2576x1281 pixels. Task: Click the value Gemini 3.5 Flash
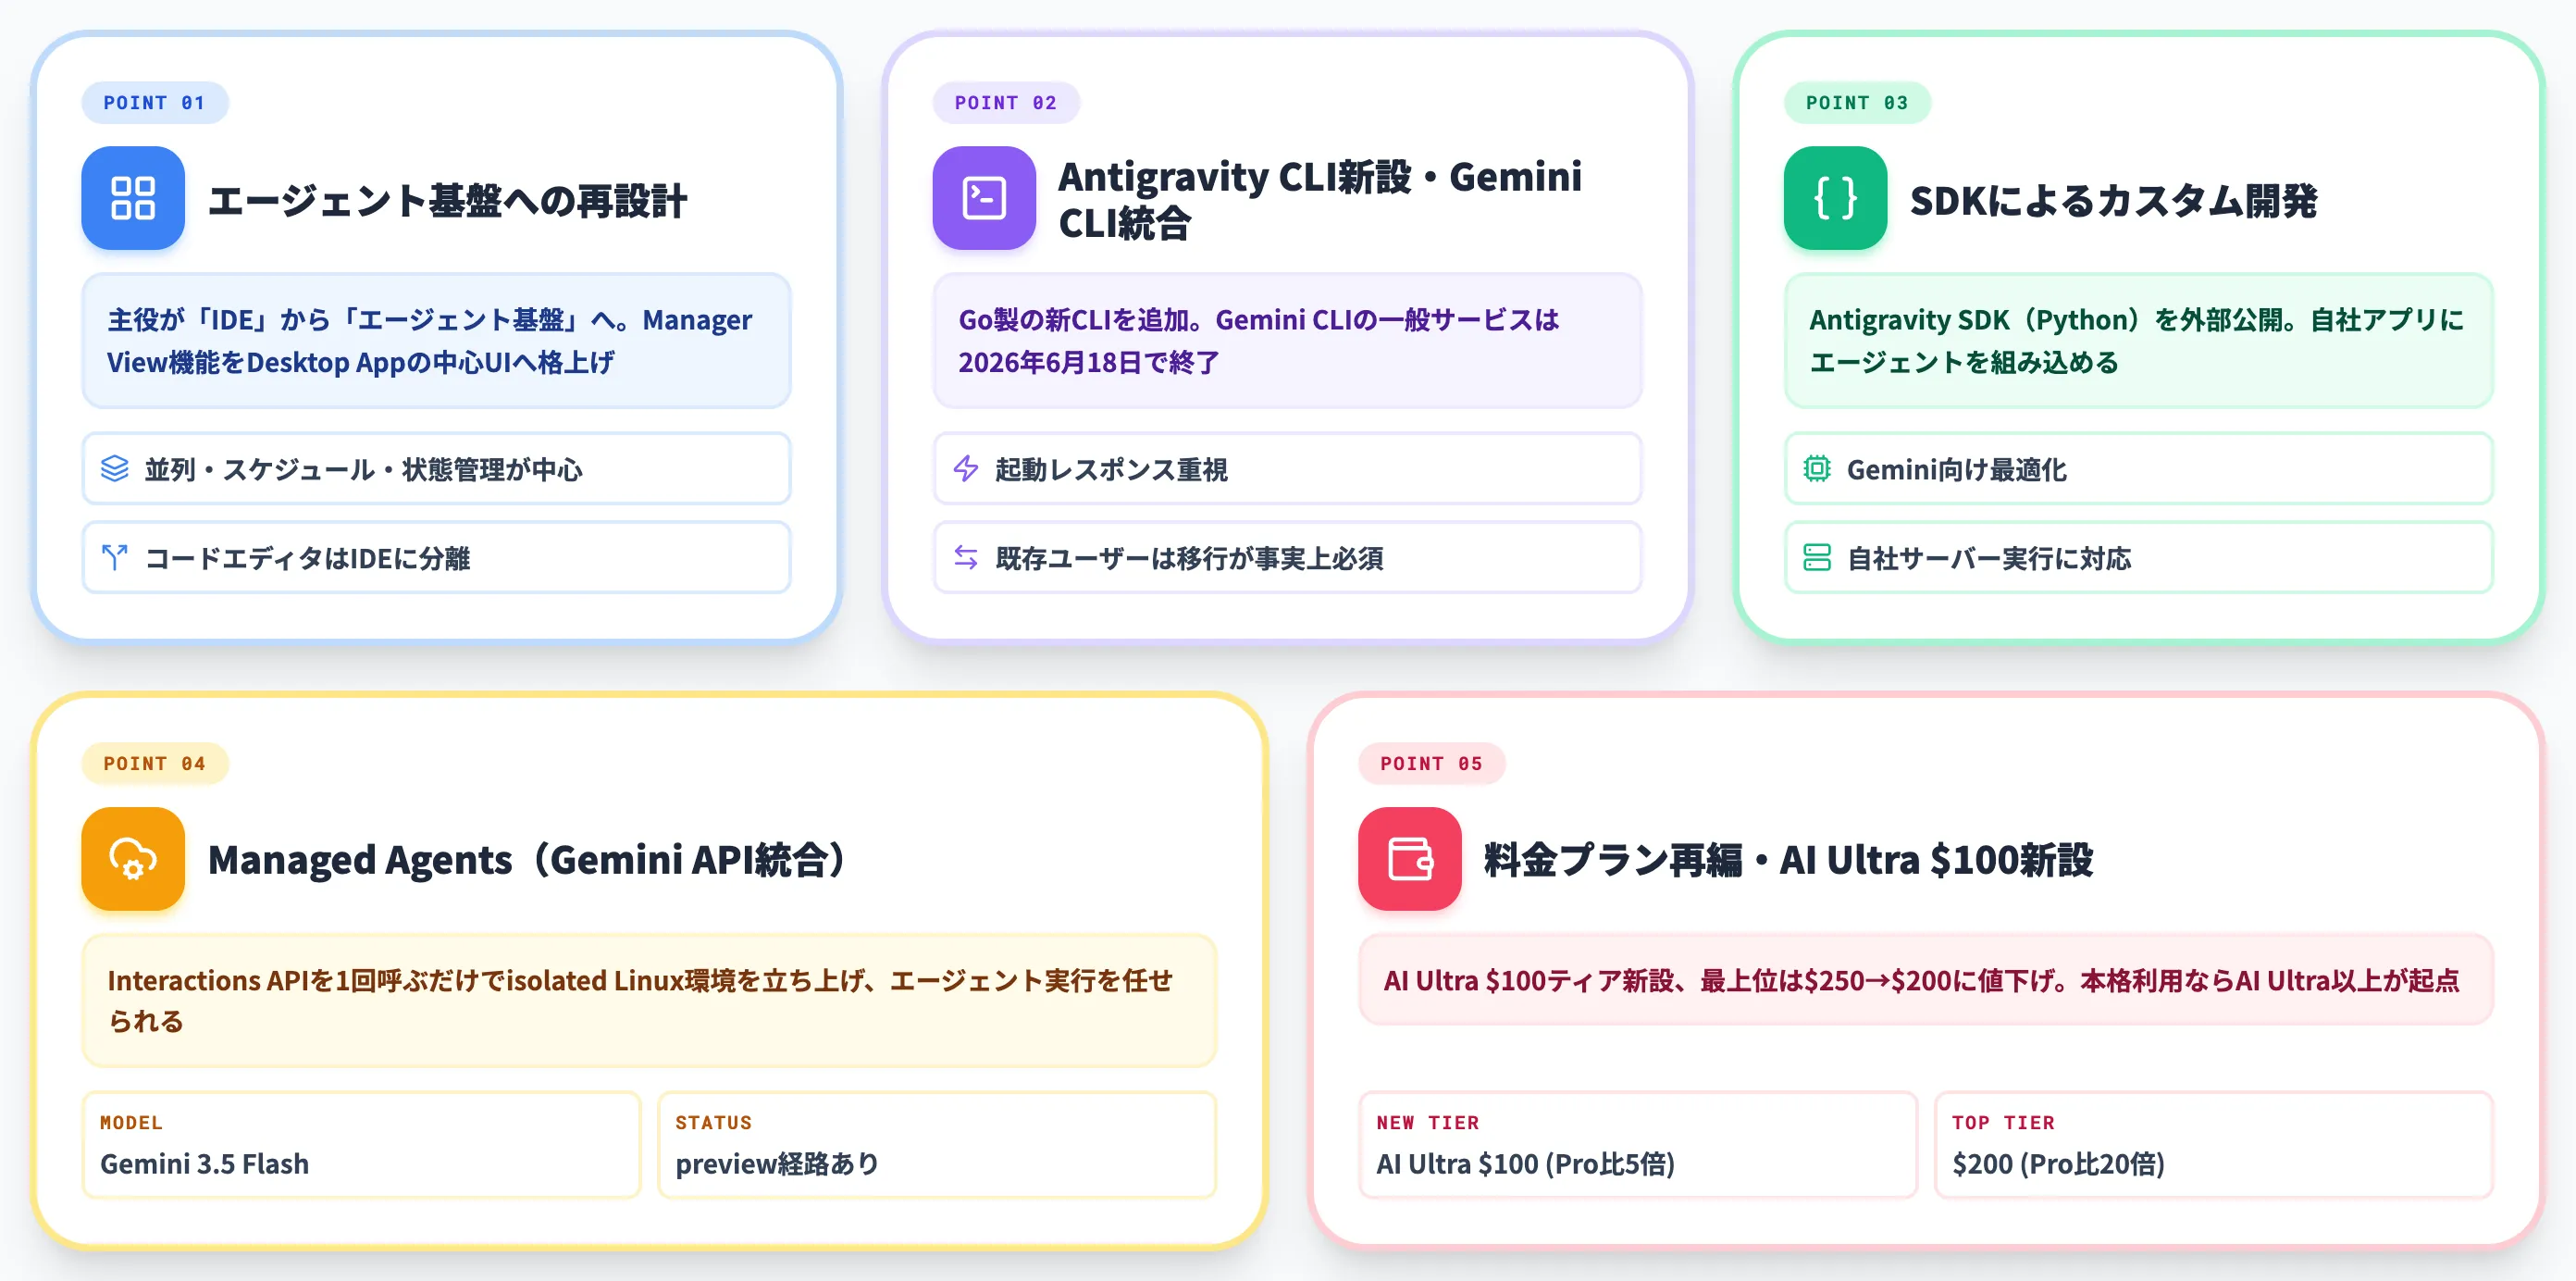pos(204,1164)
